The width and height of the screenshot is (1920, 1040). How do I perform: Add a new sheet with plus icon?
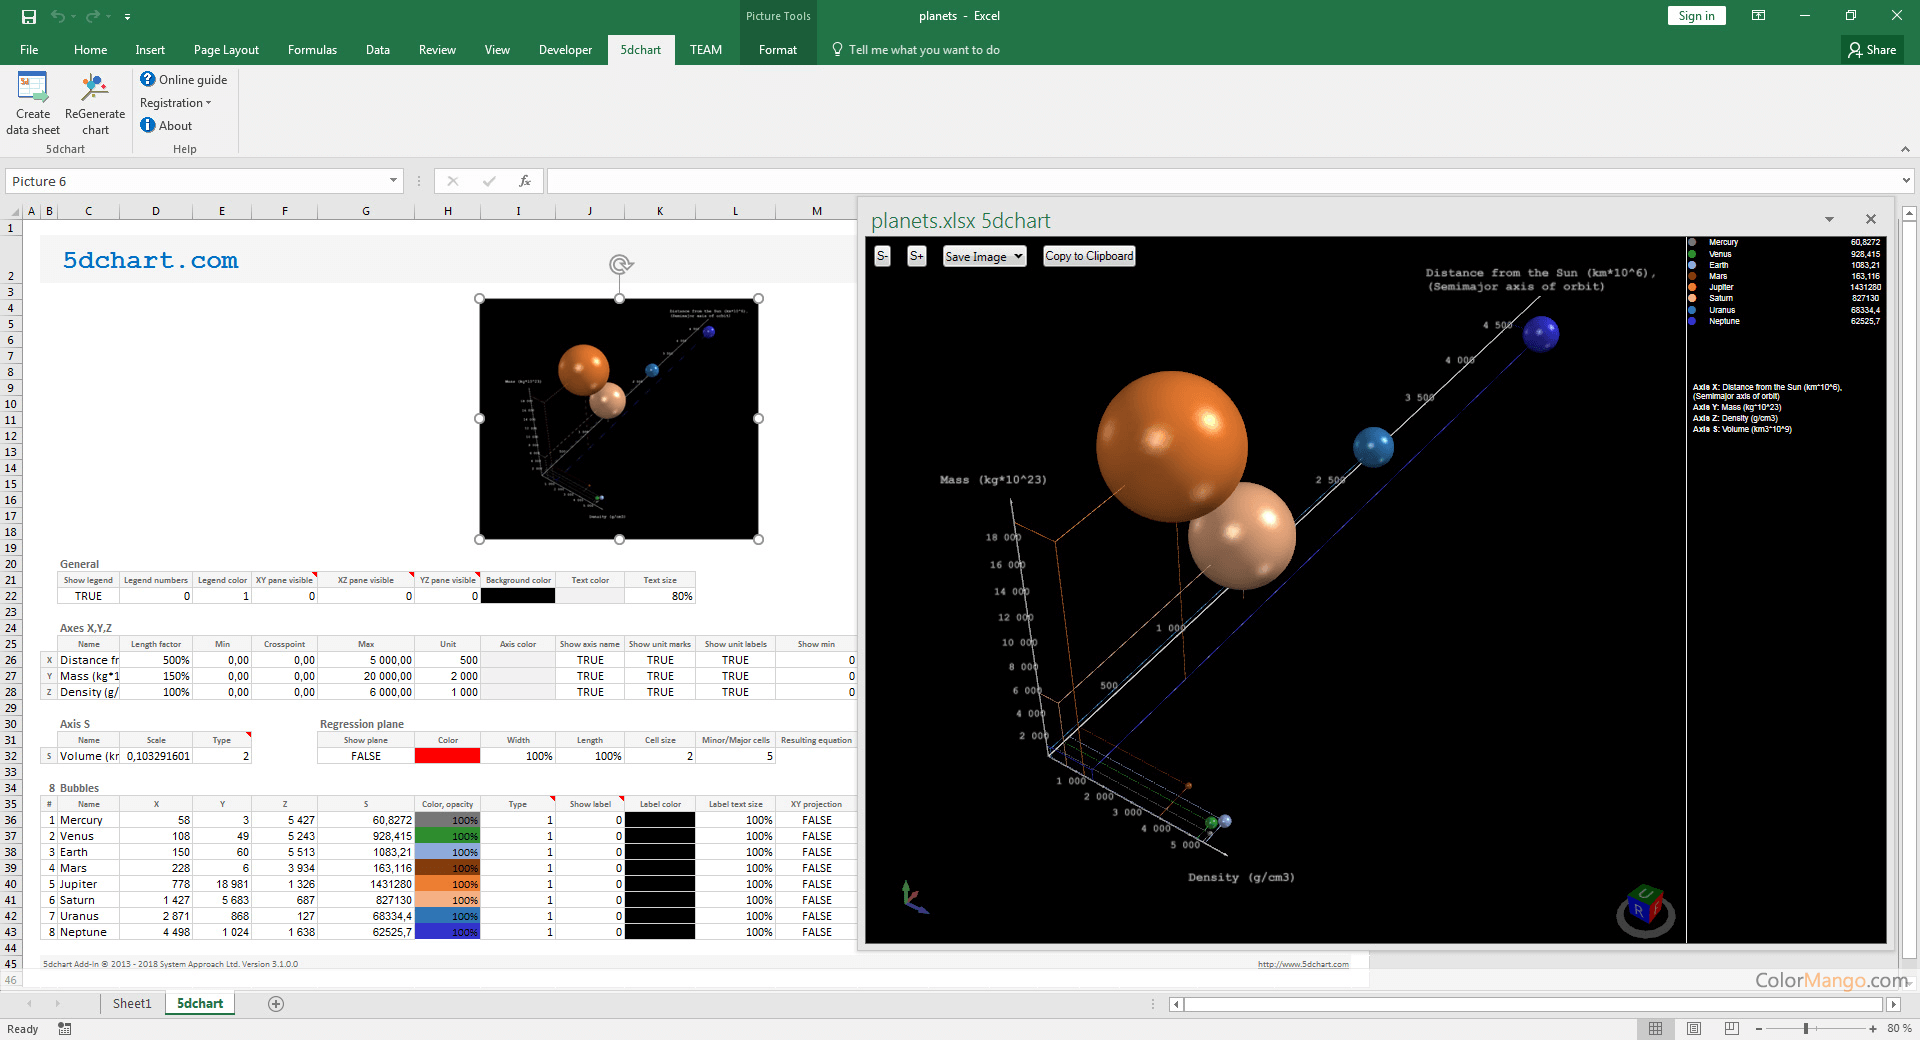point(276,1004)
